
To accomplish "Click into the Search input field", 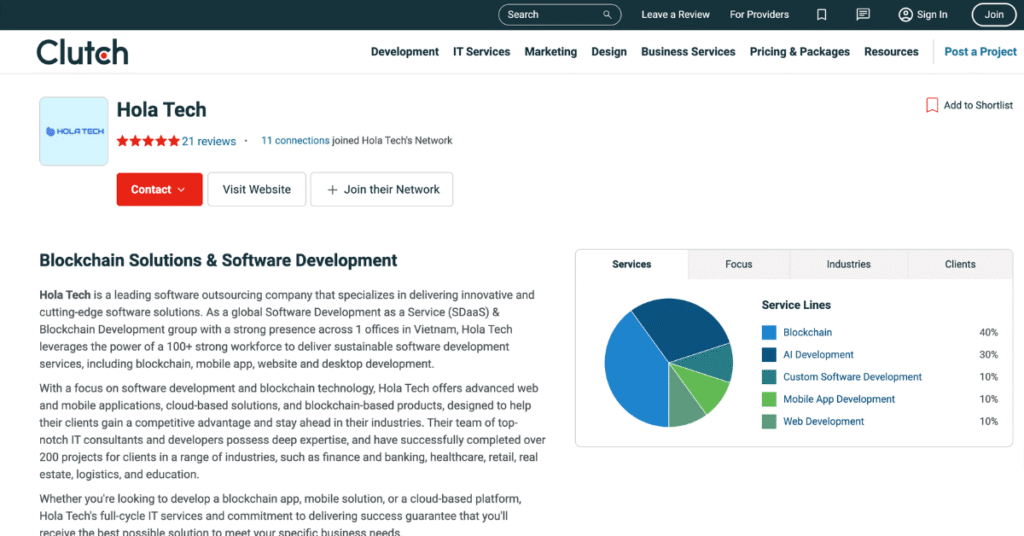I will pos(550,15).
